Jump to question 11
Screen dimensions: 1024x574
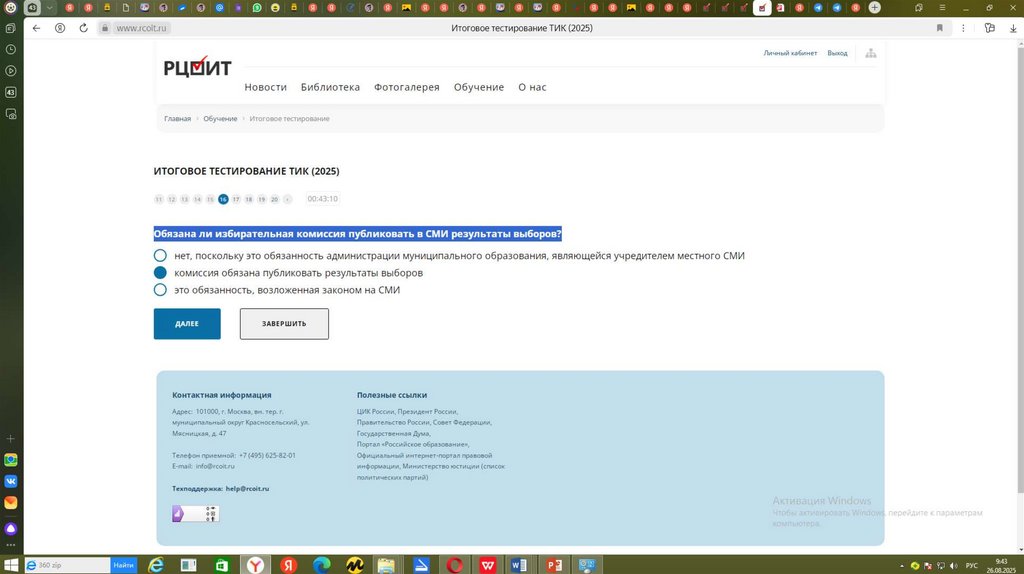click(159, 199)
